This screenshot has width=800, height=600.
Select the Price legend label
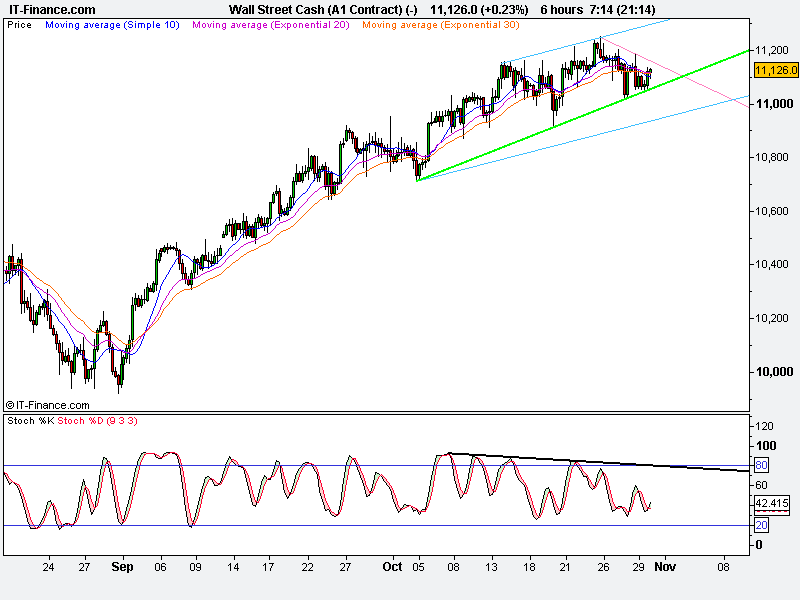tap(19, 24)
